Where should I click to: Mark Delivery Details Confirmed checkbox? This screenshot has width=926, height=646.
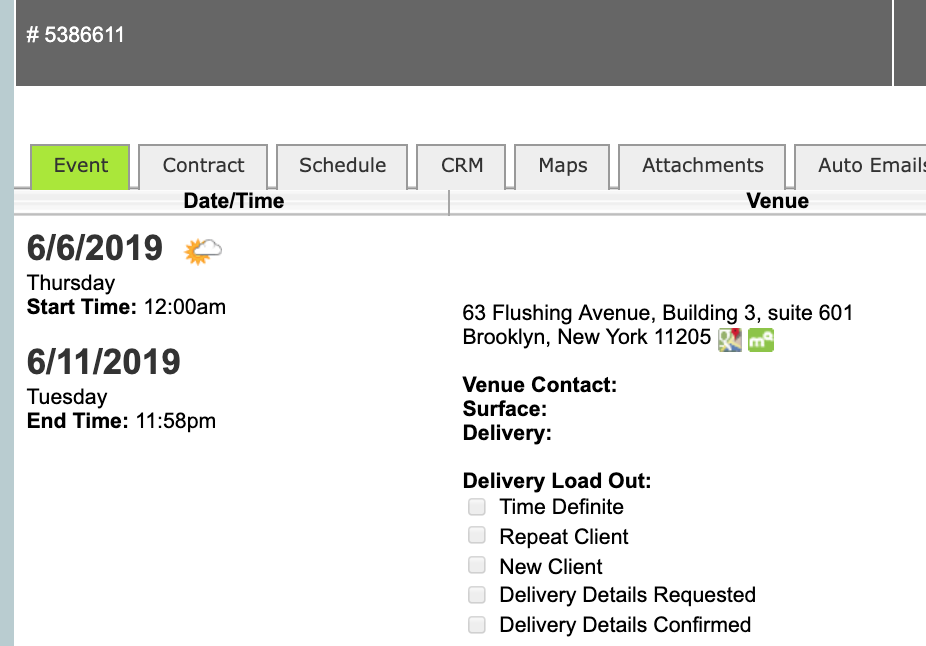pyautogui.click(x=478, y=624)
